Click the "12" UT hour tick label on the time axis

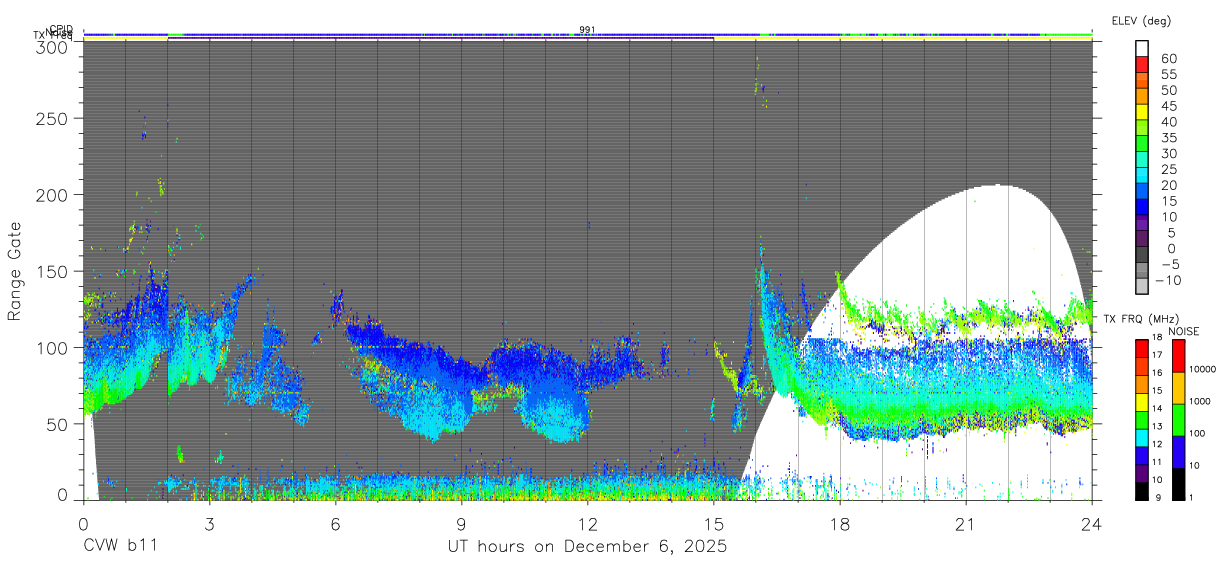click(587, 523)
